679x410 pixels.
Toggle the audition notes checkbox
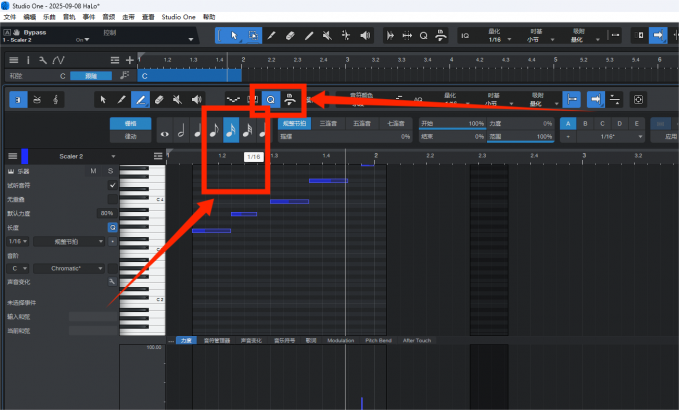click(112, 185)
